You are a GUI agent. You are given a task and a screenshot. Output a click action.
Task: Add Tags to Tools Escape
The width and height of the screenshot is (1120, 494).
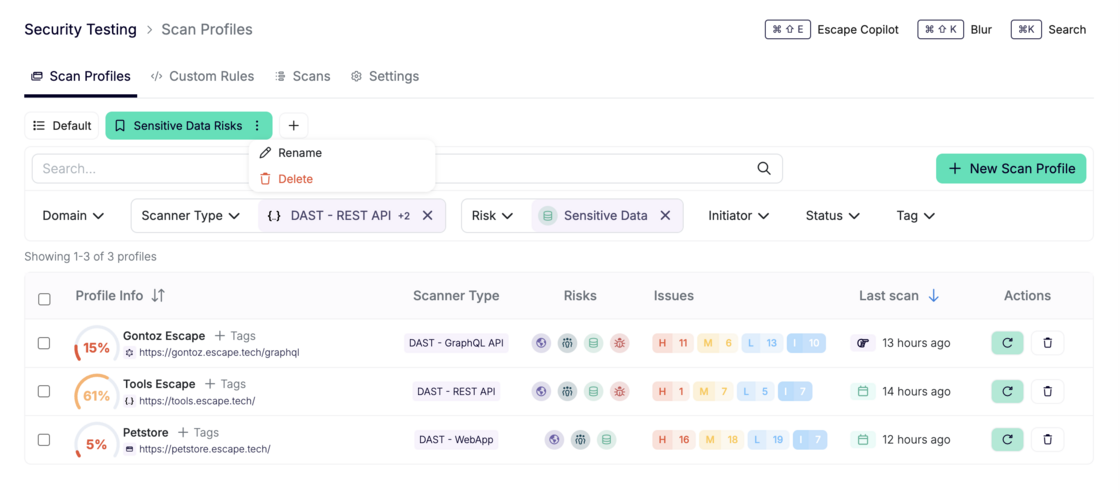225,383
